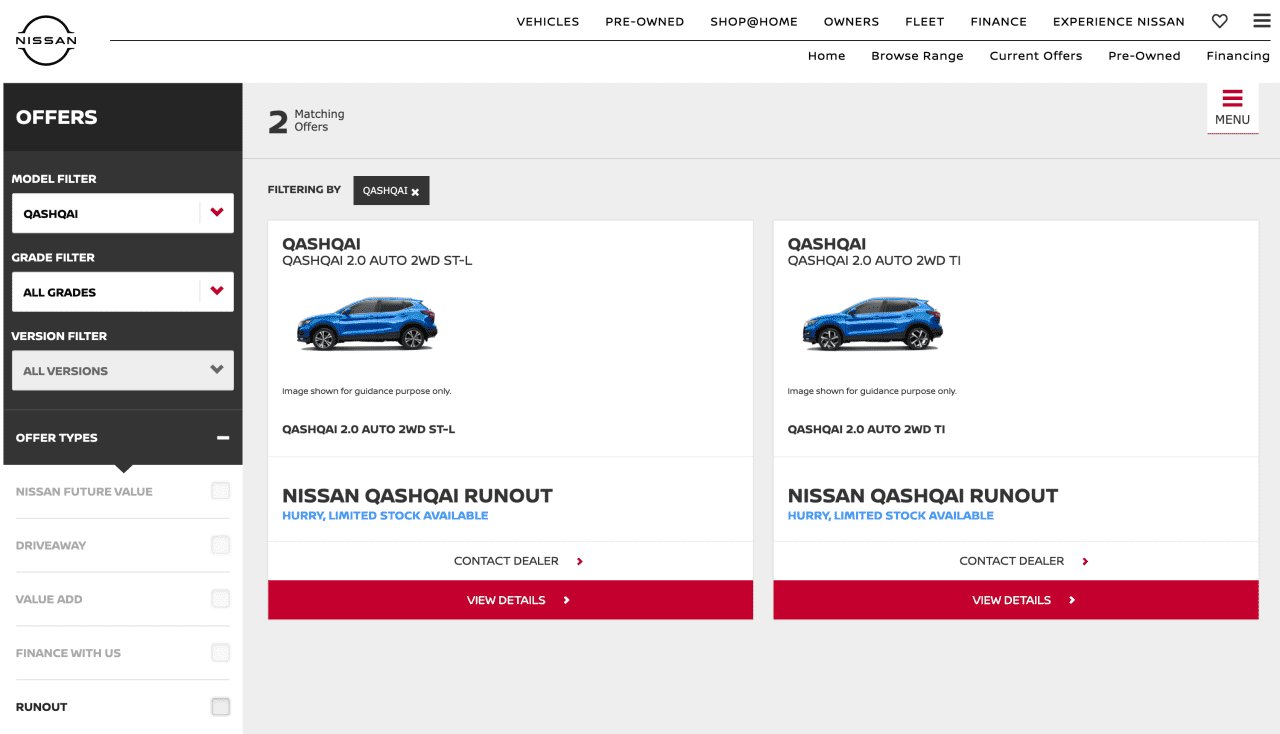
Task: Open the Fleet menu
Action: (925, 22)
